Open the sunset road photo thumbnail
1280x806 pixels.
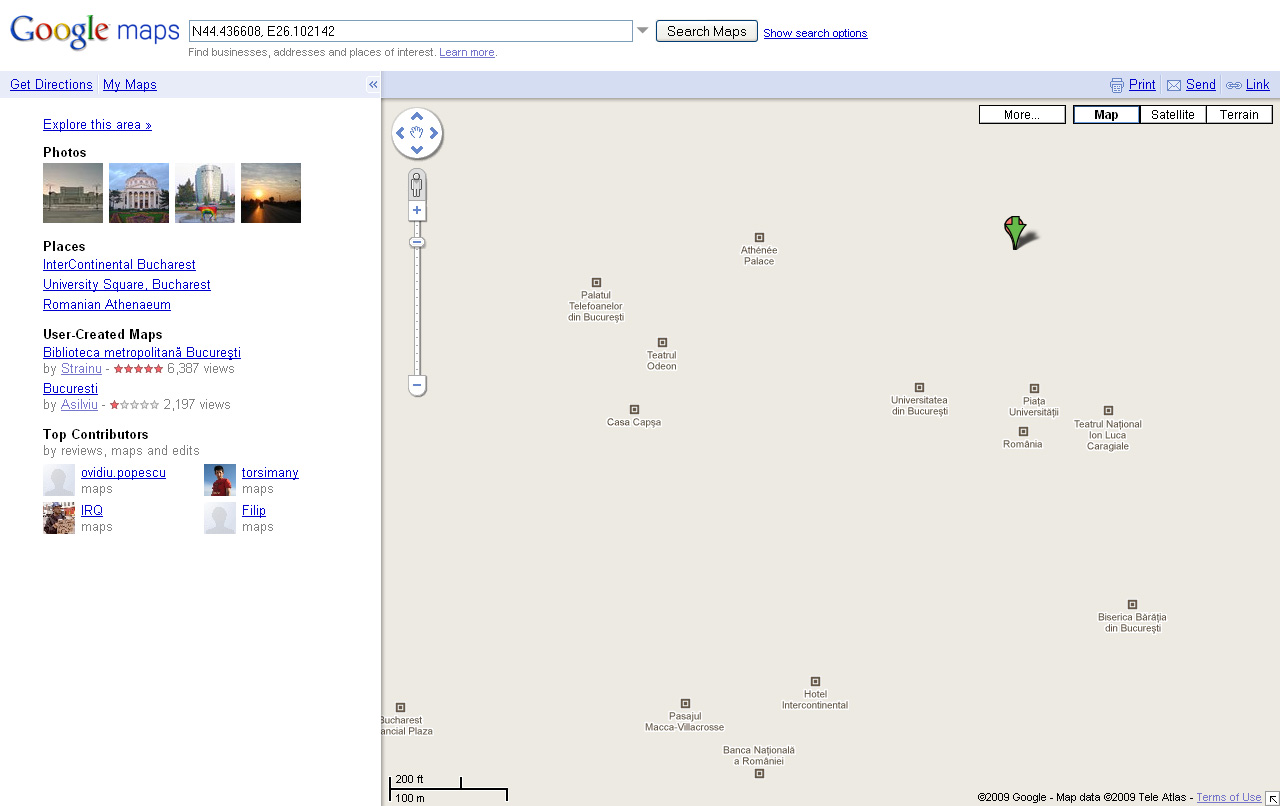click(271, 193)
